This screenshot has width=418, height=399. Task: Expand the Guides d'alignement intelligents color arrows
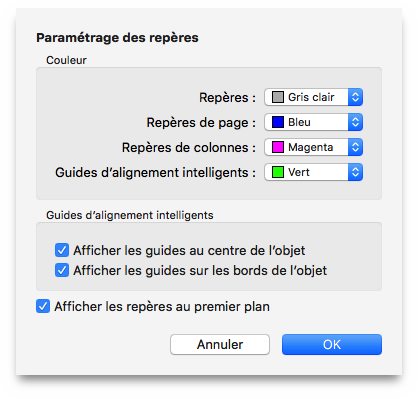click(355, 172)
